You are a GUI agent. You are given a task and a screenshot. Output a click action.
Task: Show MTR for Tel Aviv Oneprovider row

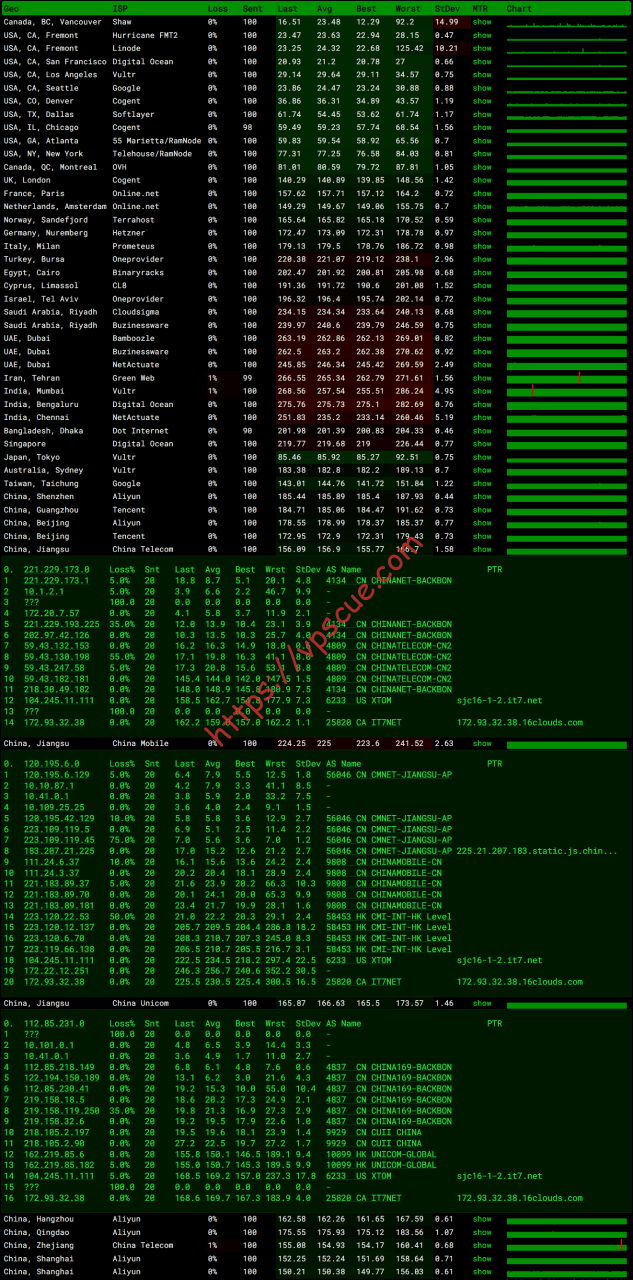click(482, 299)
